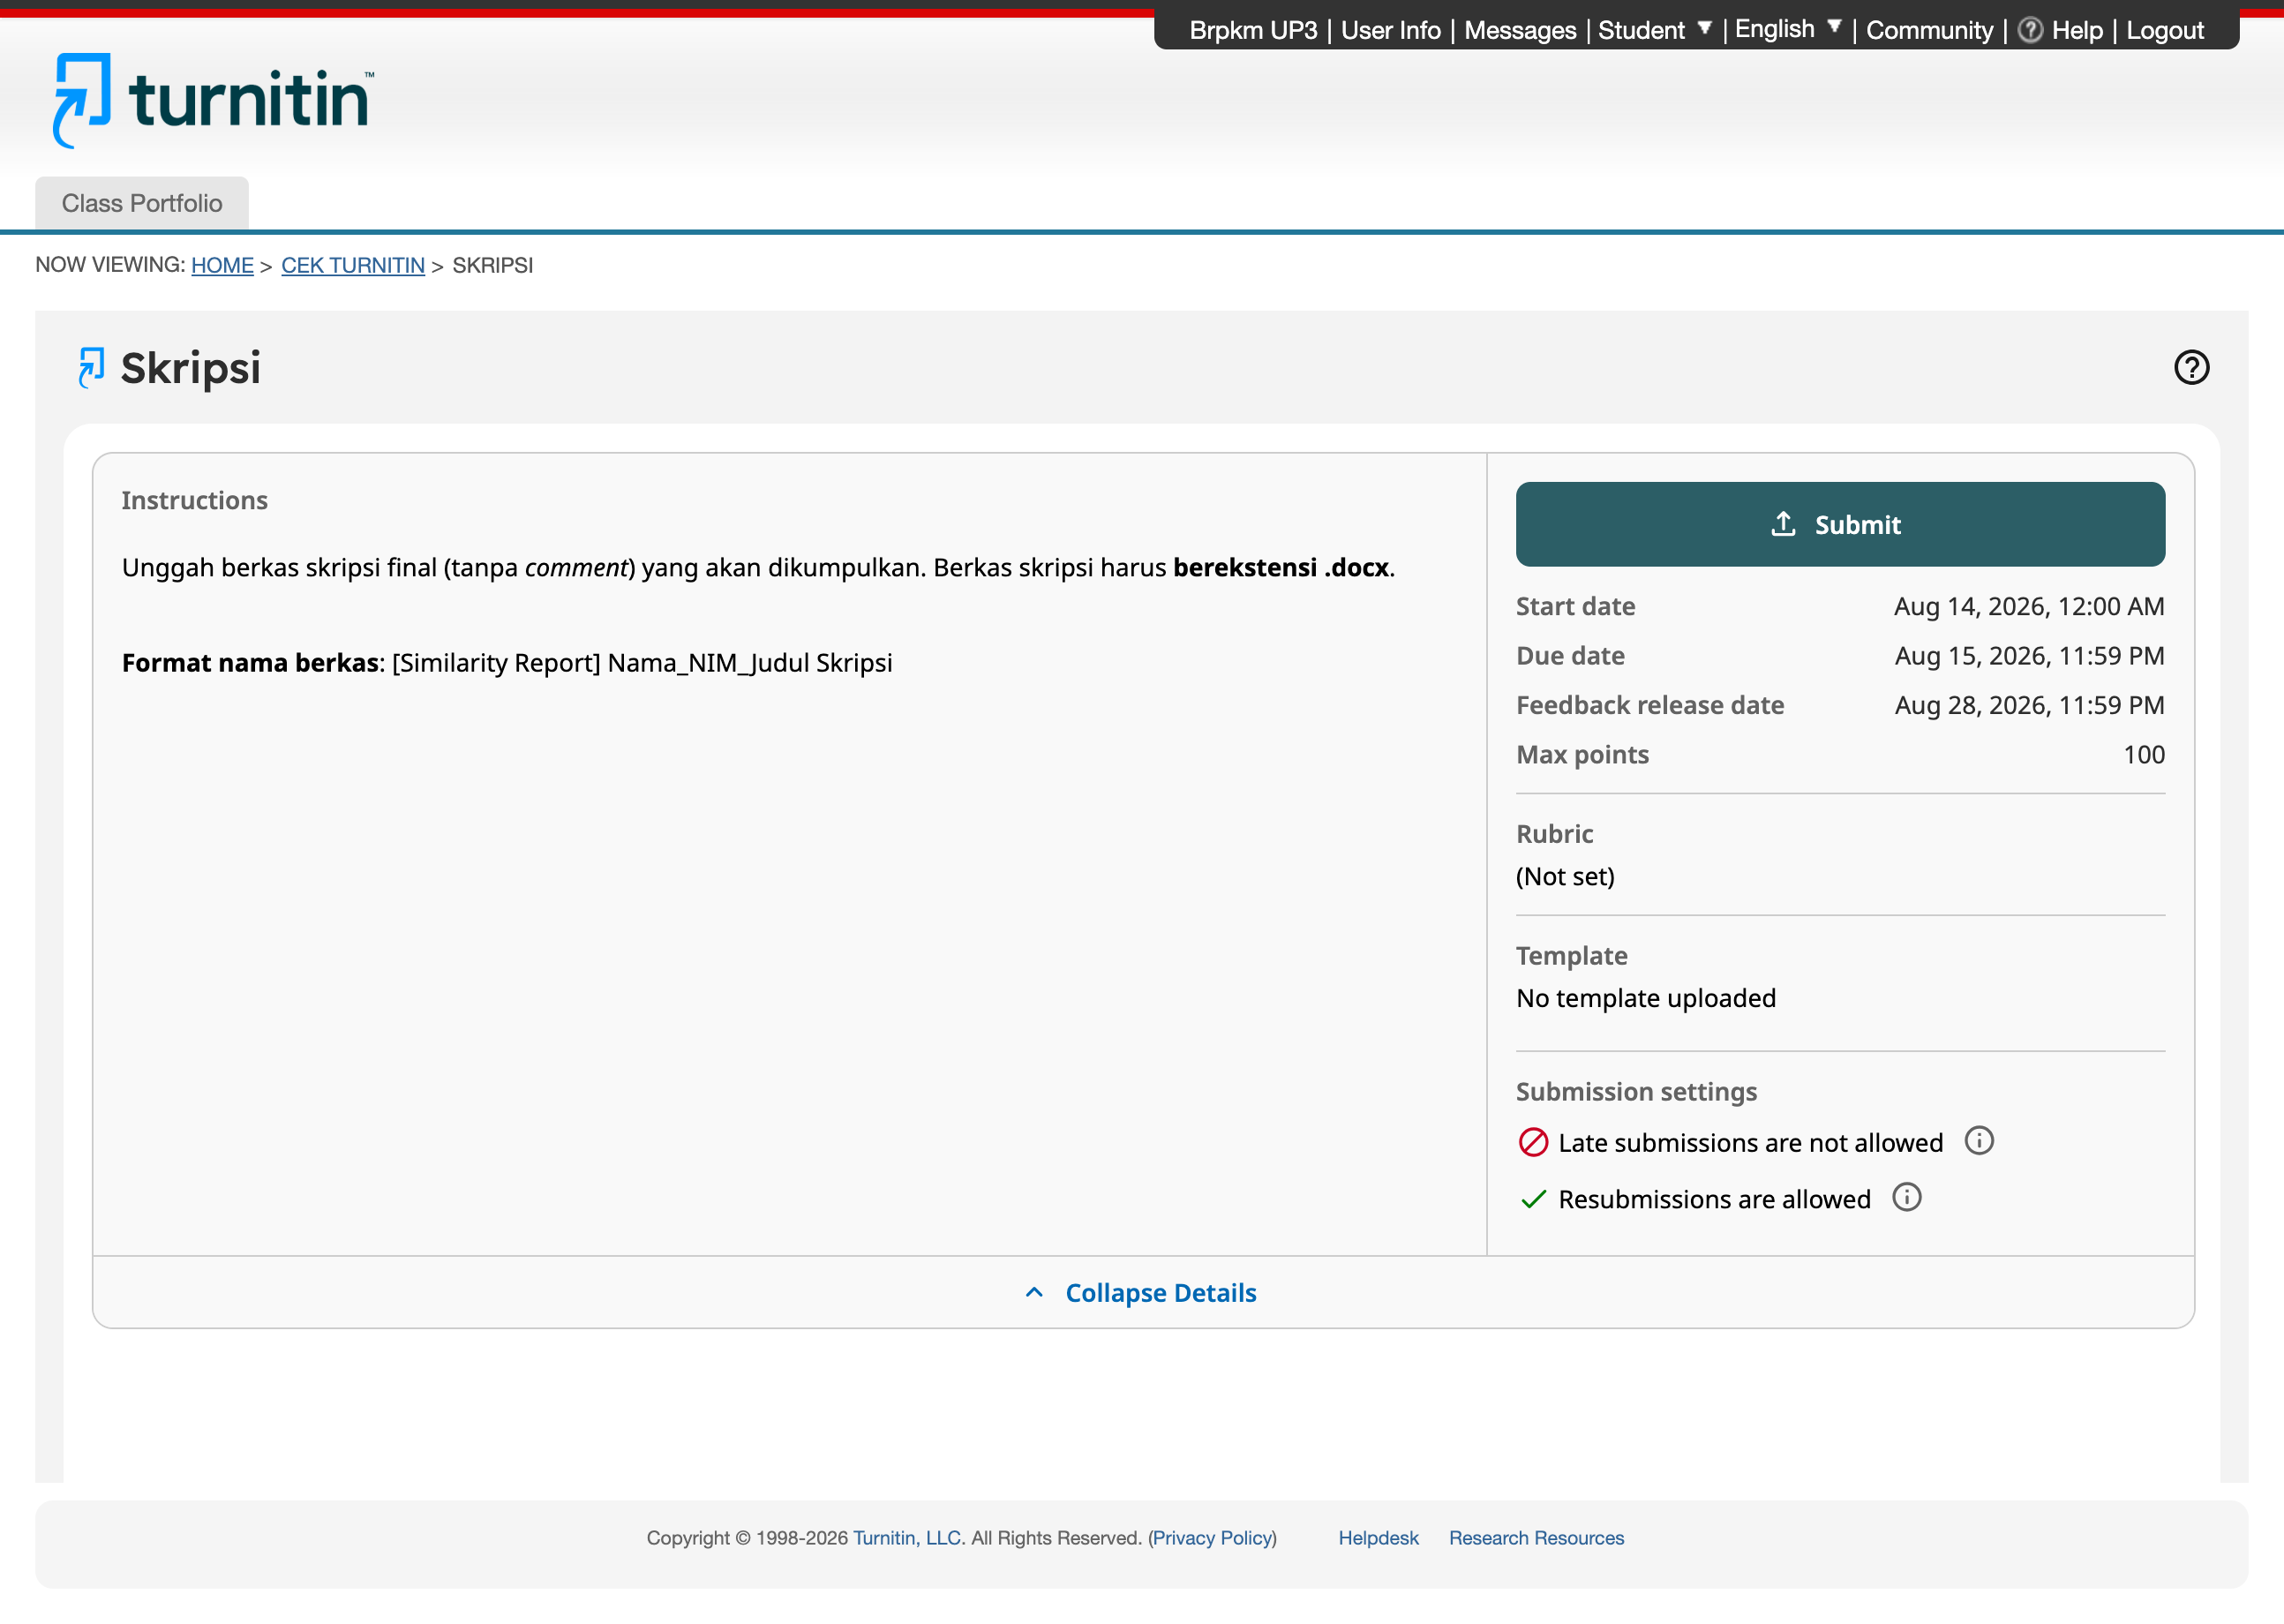Click the Skripsi assignment Turnitin icon
The image size is (2284, 1624).
tap(92, 368)
